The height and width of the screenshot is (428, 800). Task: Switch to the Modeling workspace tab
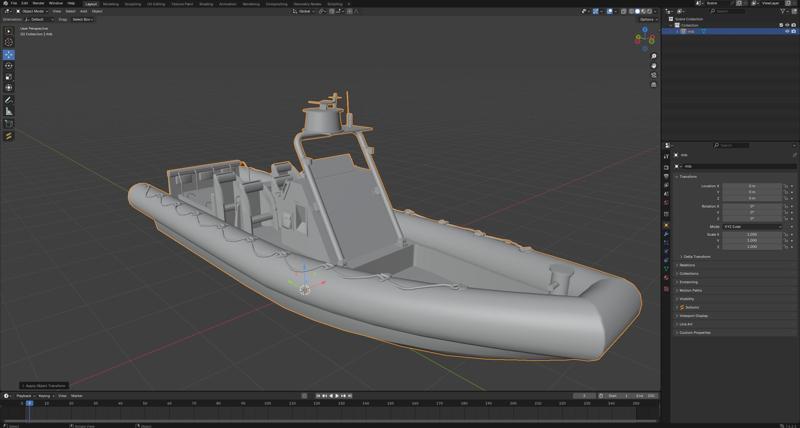[110, 3]
